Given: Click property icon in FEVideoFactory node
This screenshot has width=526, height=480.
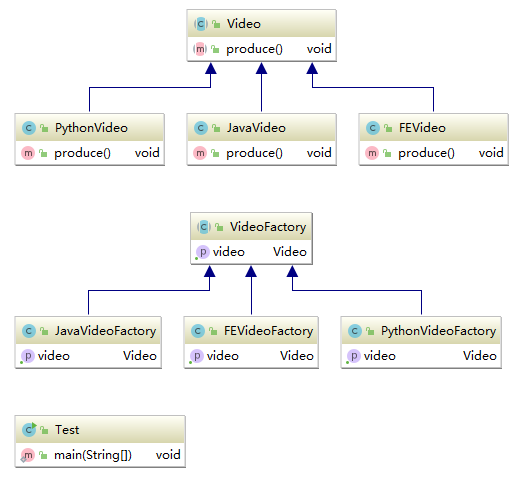Looking at the screenshot, I should (x=197, y=356).
